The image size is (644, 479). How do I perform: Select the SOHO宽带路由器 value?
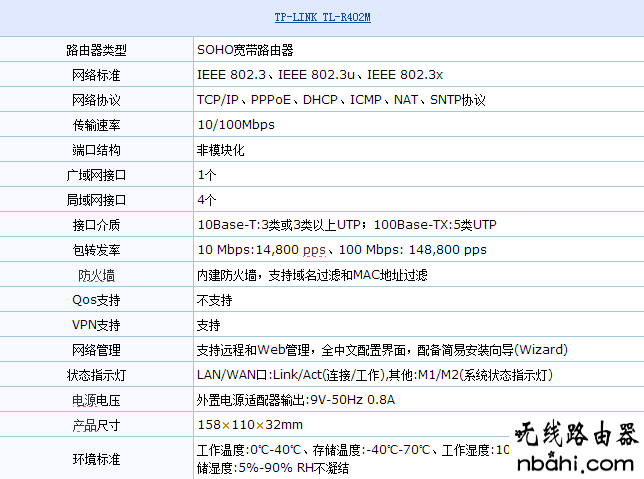(245, 50)
